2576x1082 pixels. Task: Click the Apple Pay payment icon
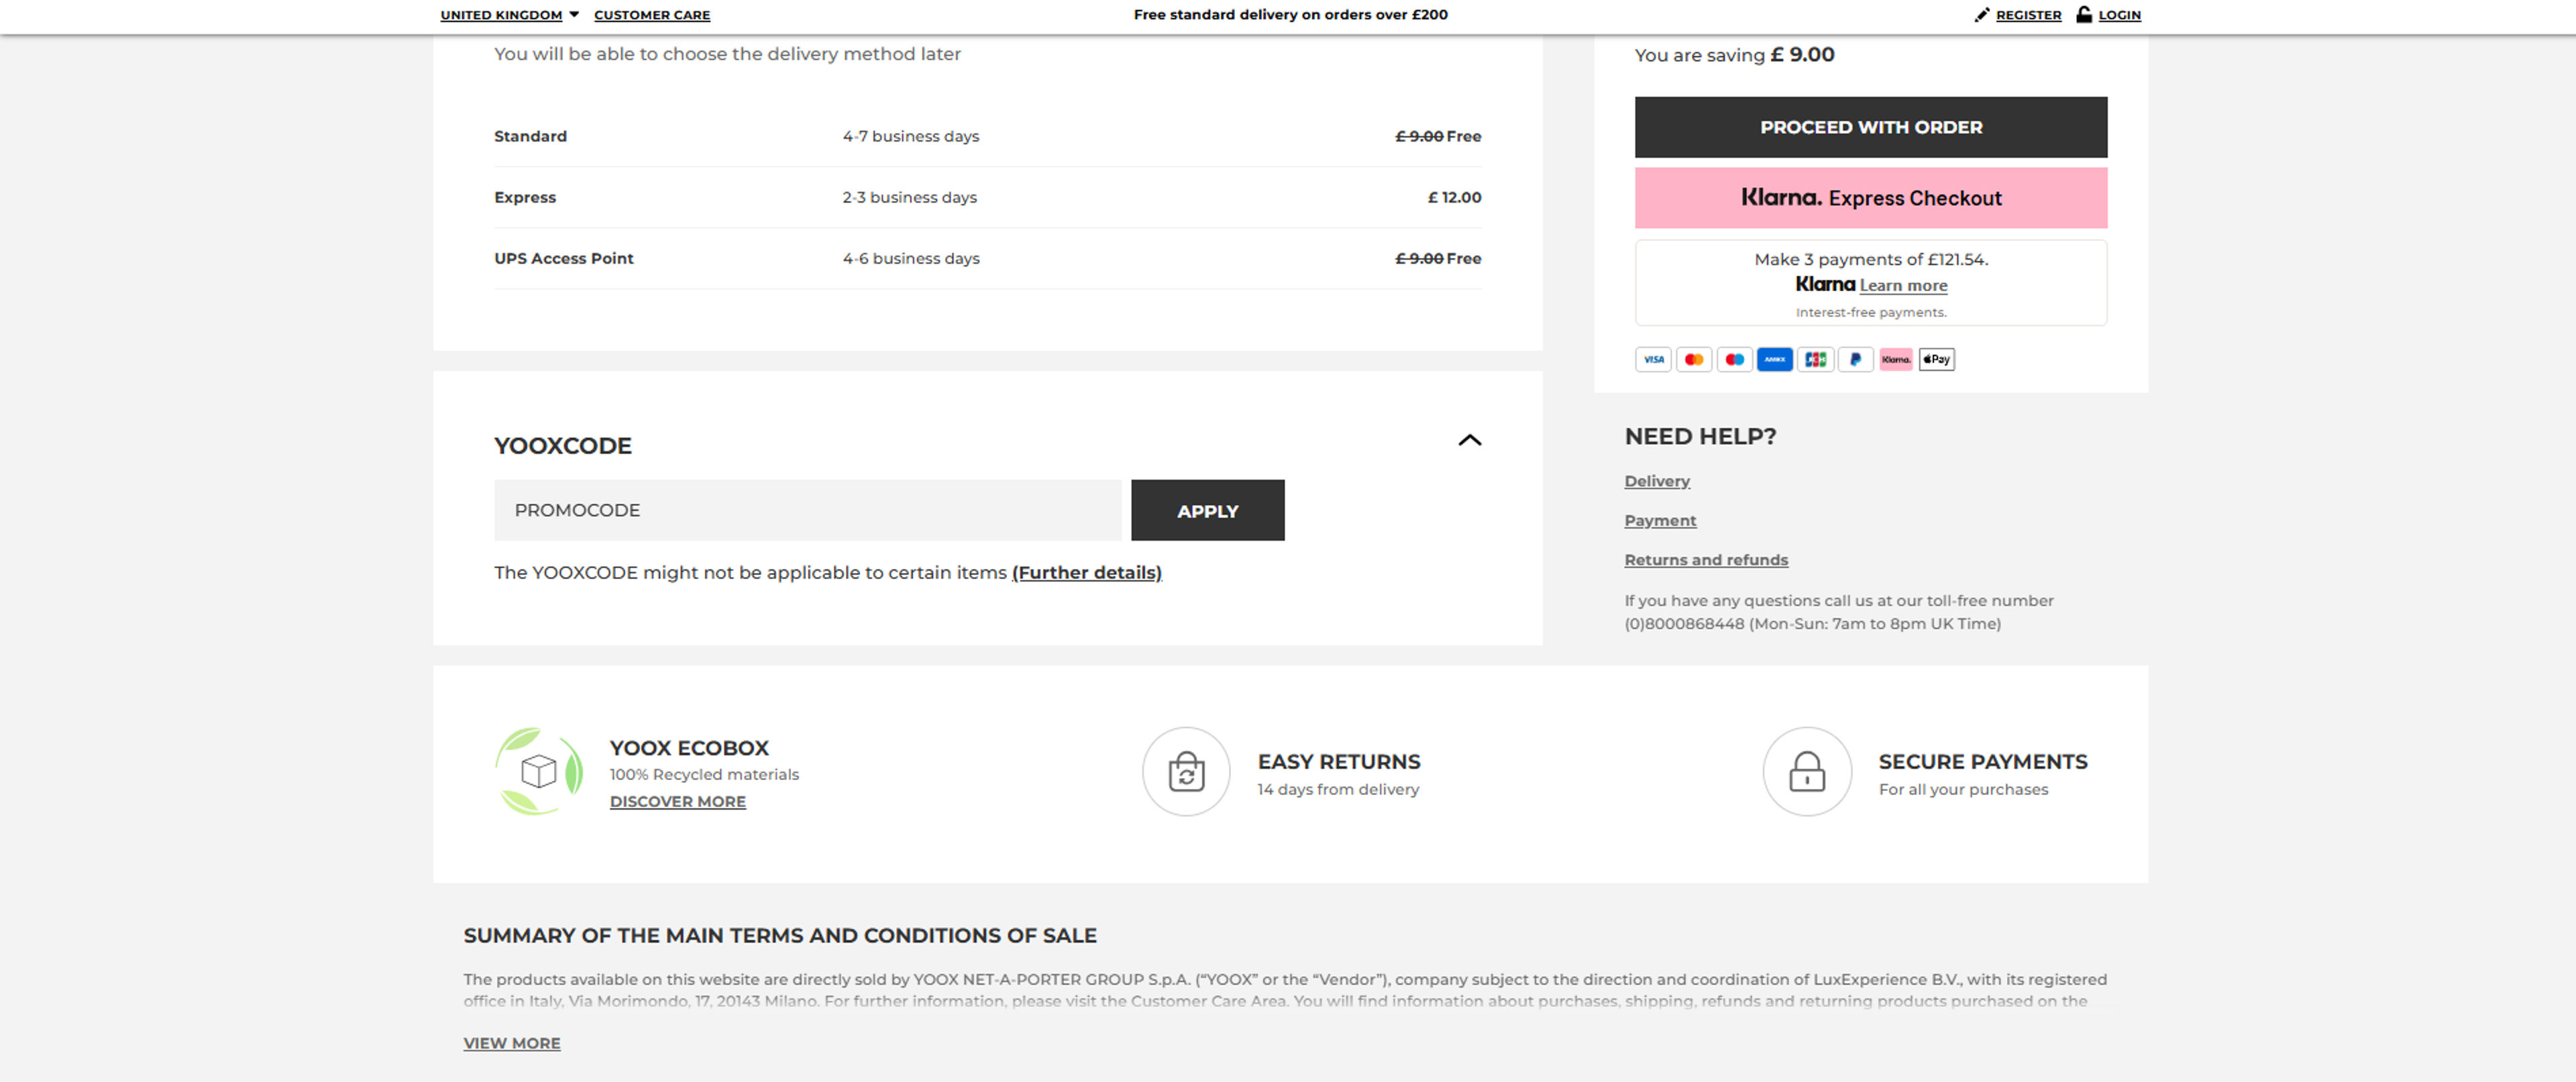click(x=1937, y=359)
